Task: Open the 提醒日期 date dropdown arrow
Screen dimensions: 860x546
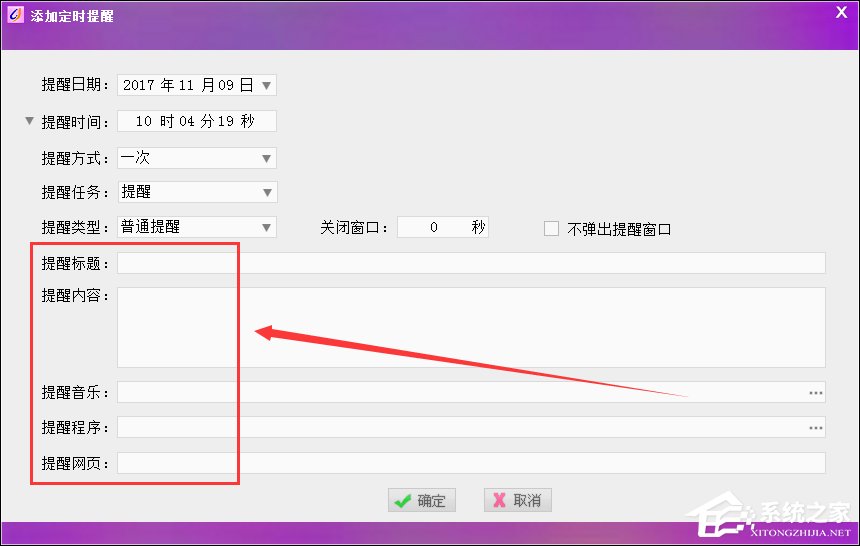Action: (267, 86)
